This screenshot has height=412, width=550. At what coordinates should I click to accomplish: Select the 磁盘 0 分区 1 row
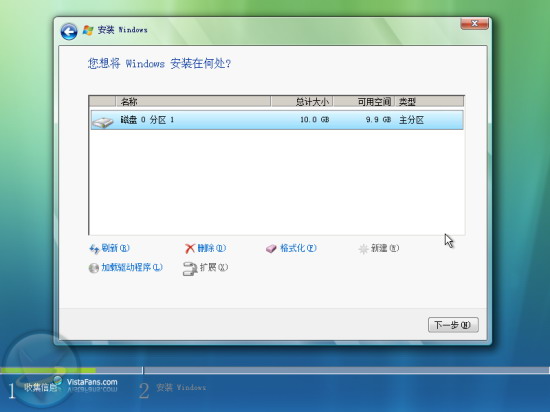pos(277,120)
